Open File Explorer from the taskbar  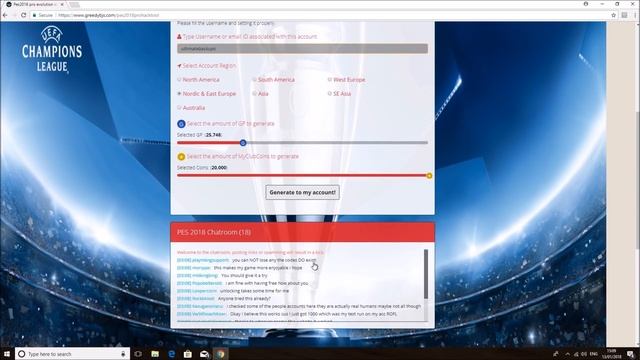(155, 354)
